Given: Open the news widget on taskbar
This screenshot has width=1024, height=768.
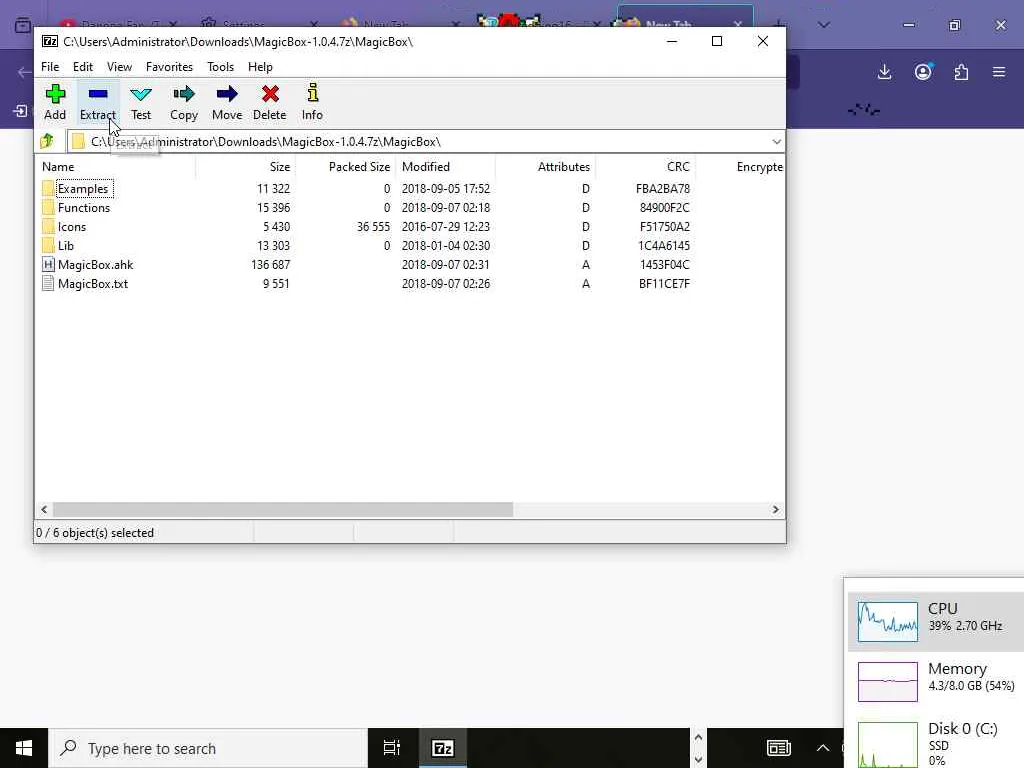Looking at the screenshot, I should (x=778, y=748).
